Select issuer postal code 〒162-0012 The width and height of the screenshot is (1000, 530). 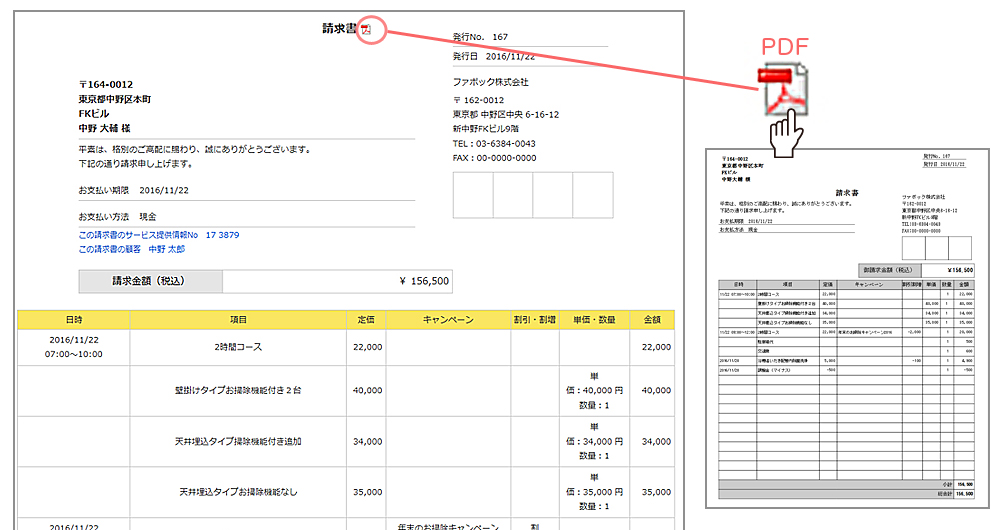(478, 100)
